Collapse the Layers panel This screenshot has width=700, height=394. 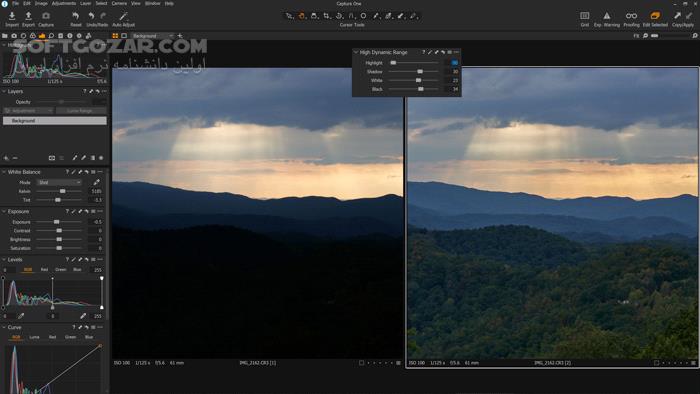tap(4, 91)
